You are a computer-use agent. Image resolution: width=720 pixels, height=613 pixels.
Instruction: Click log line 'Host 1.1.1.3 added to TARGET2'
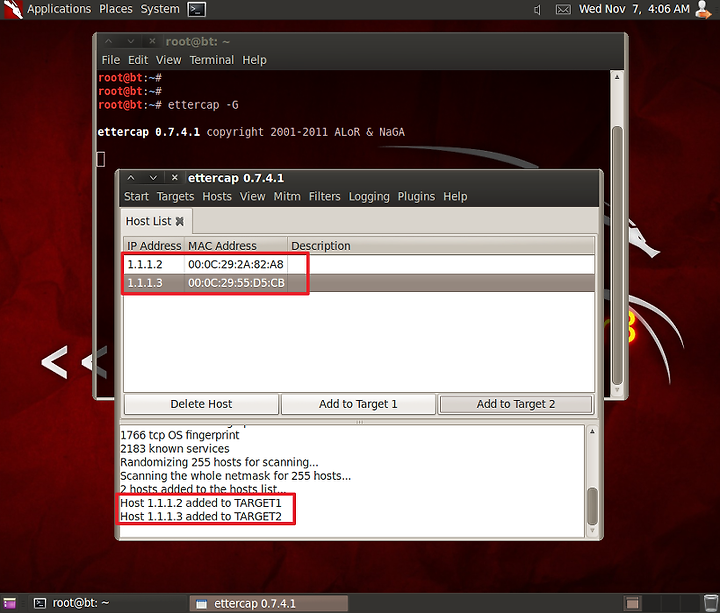click(201, 517)
